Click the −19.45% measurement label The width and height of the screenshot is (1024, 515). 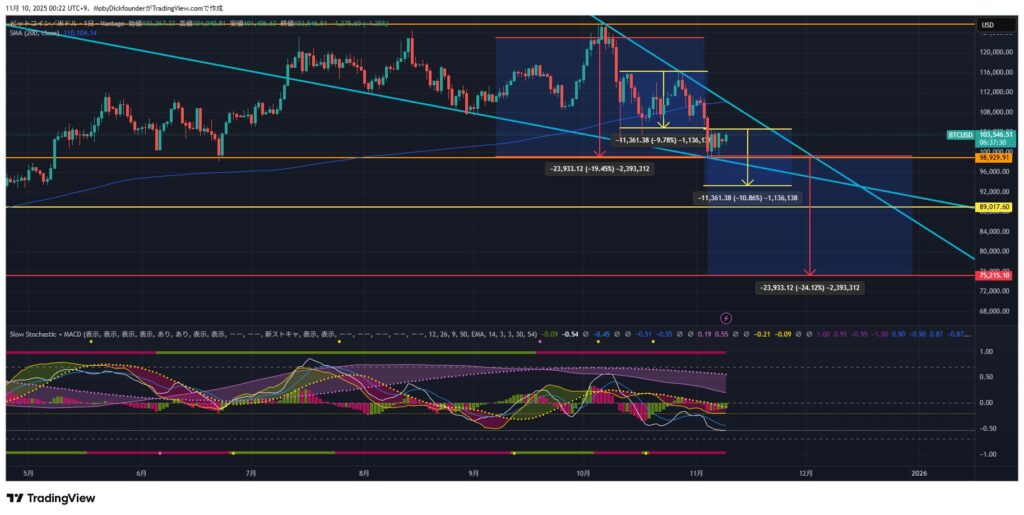[600, 168]
